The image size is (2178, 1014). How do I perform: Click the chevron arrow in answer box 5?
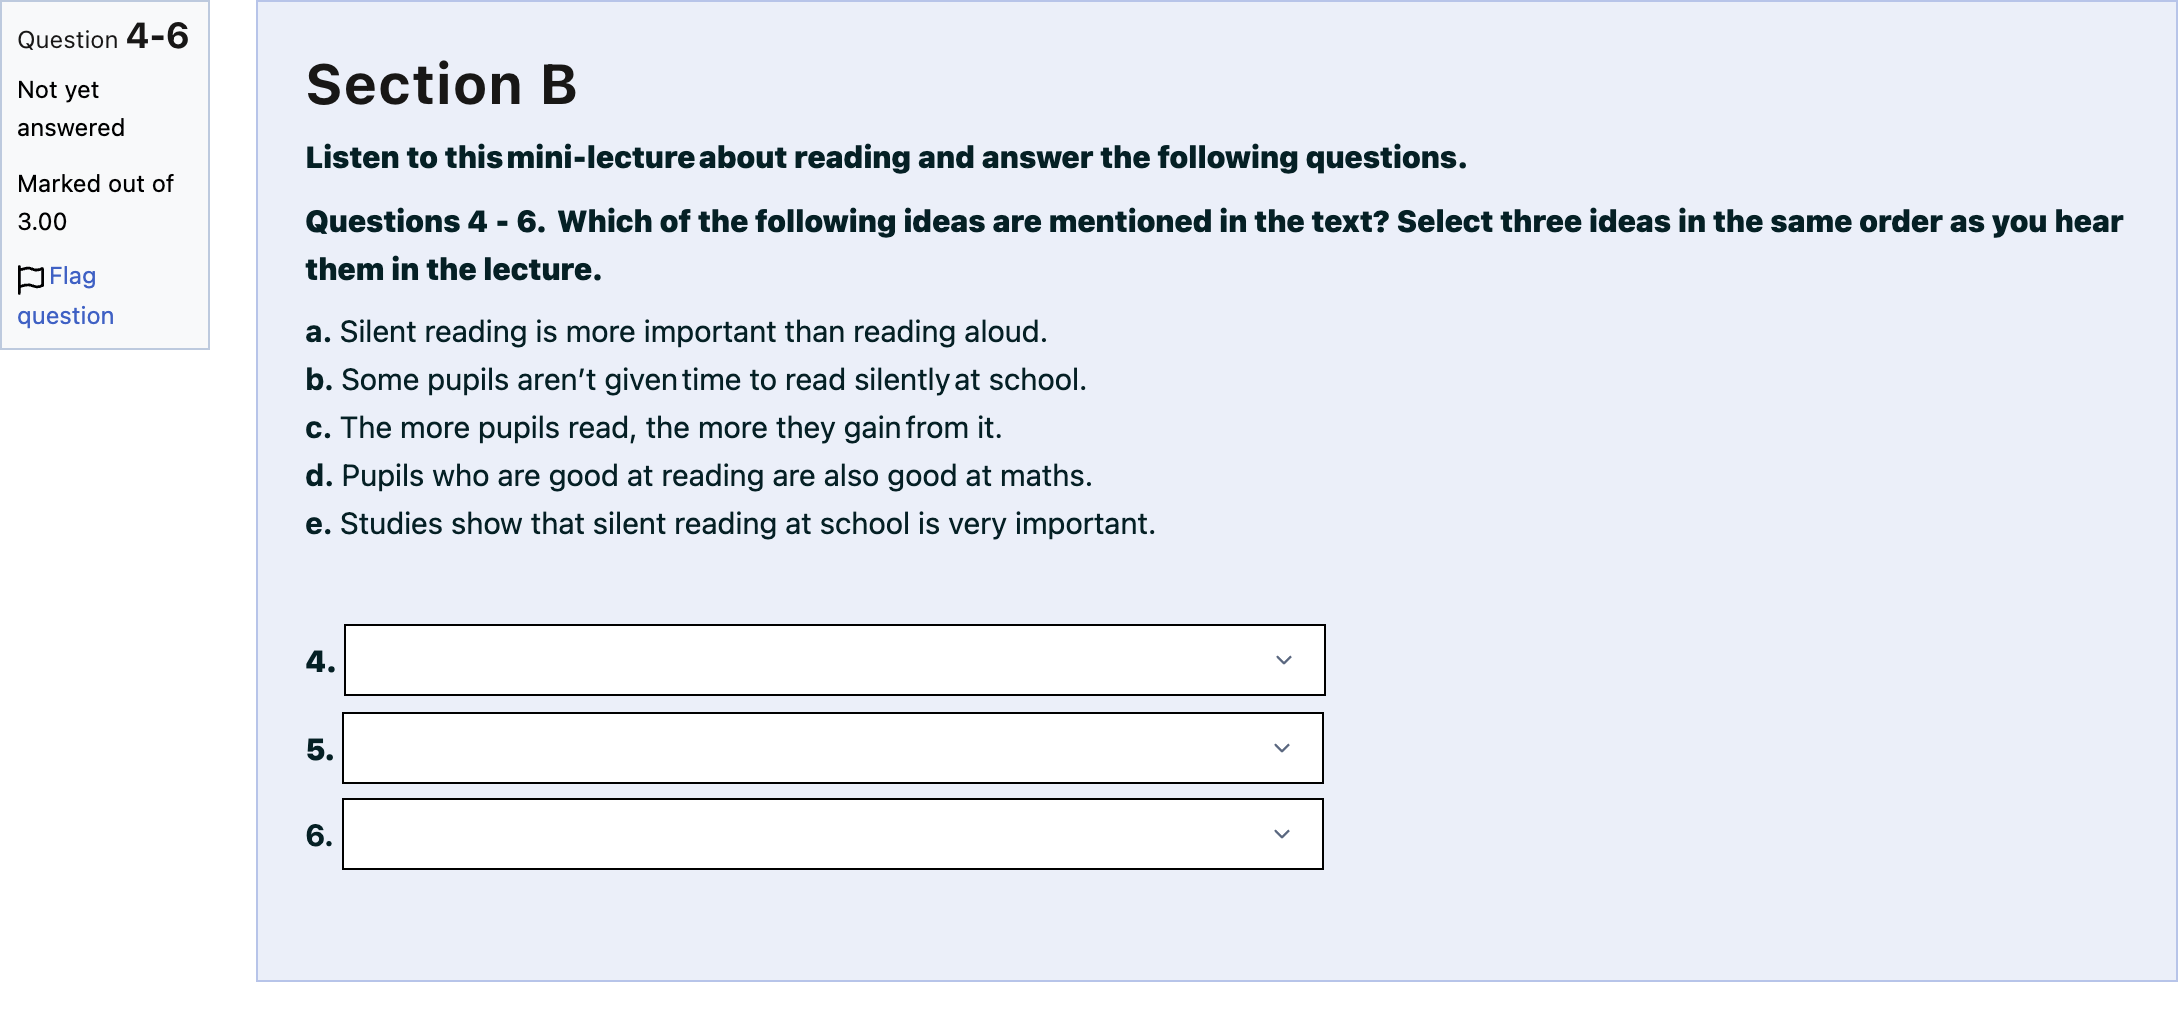click(x=1282, y=748)
